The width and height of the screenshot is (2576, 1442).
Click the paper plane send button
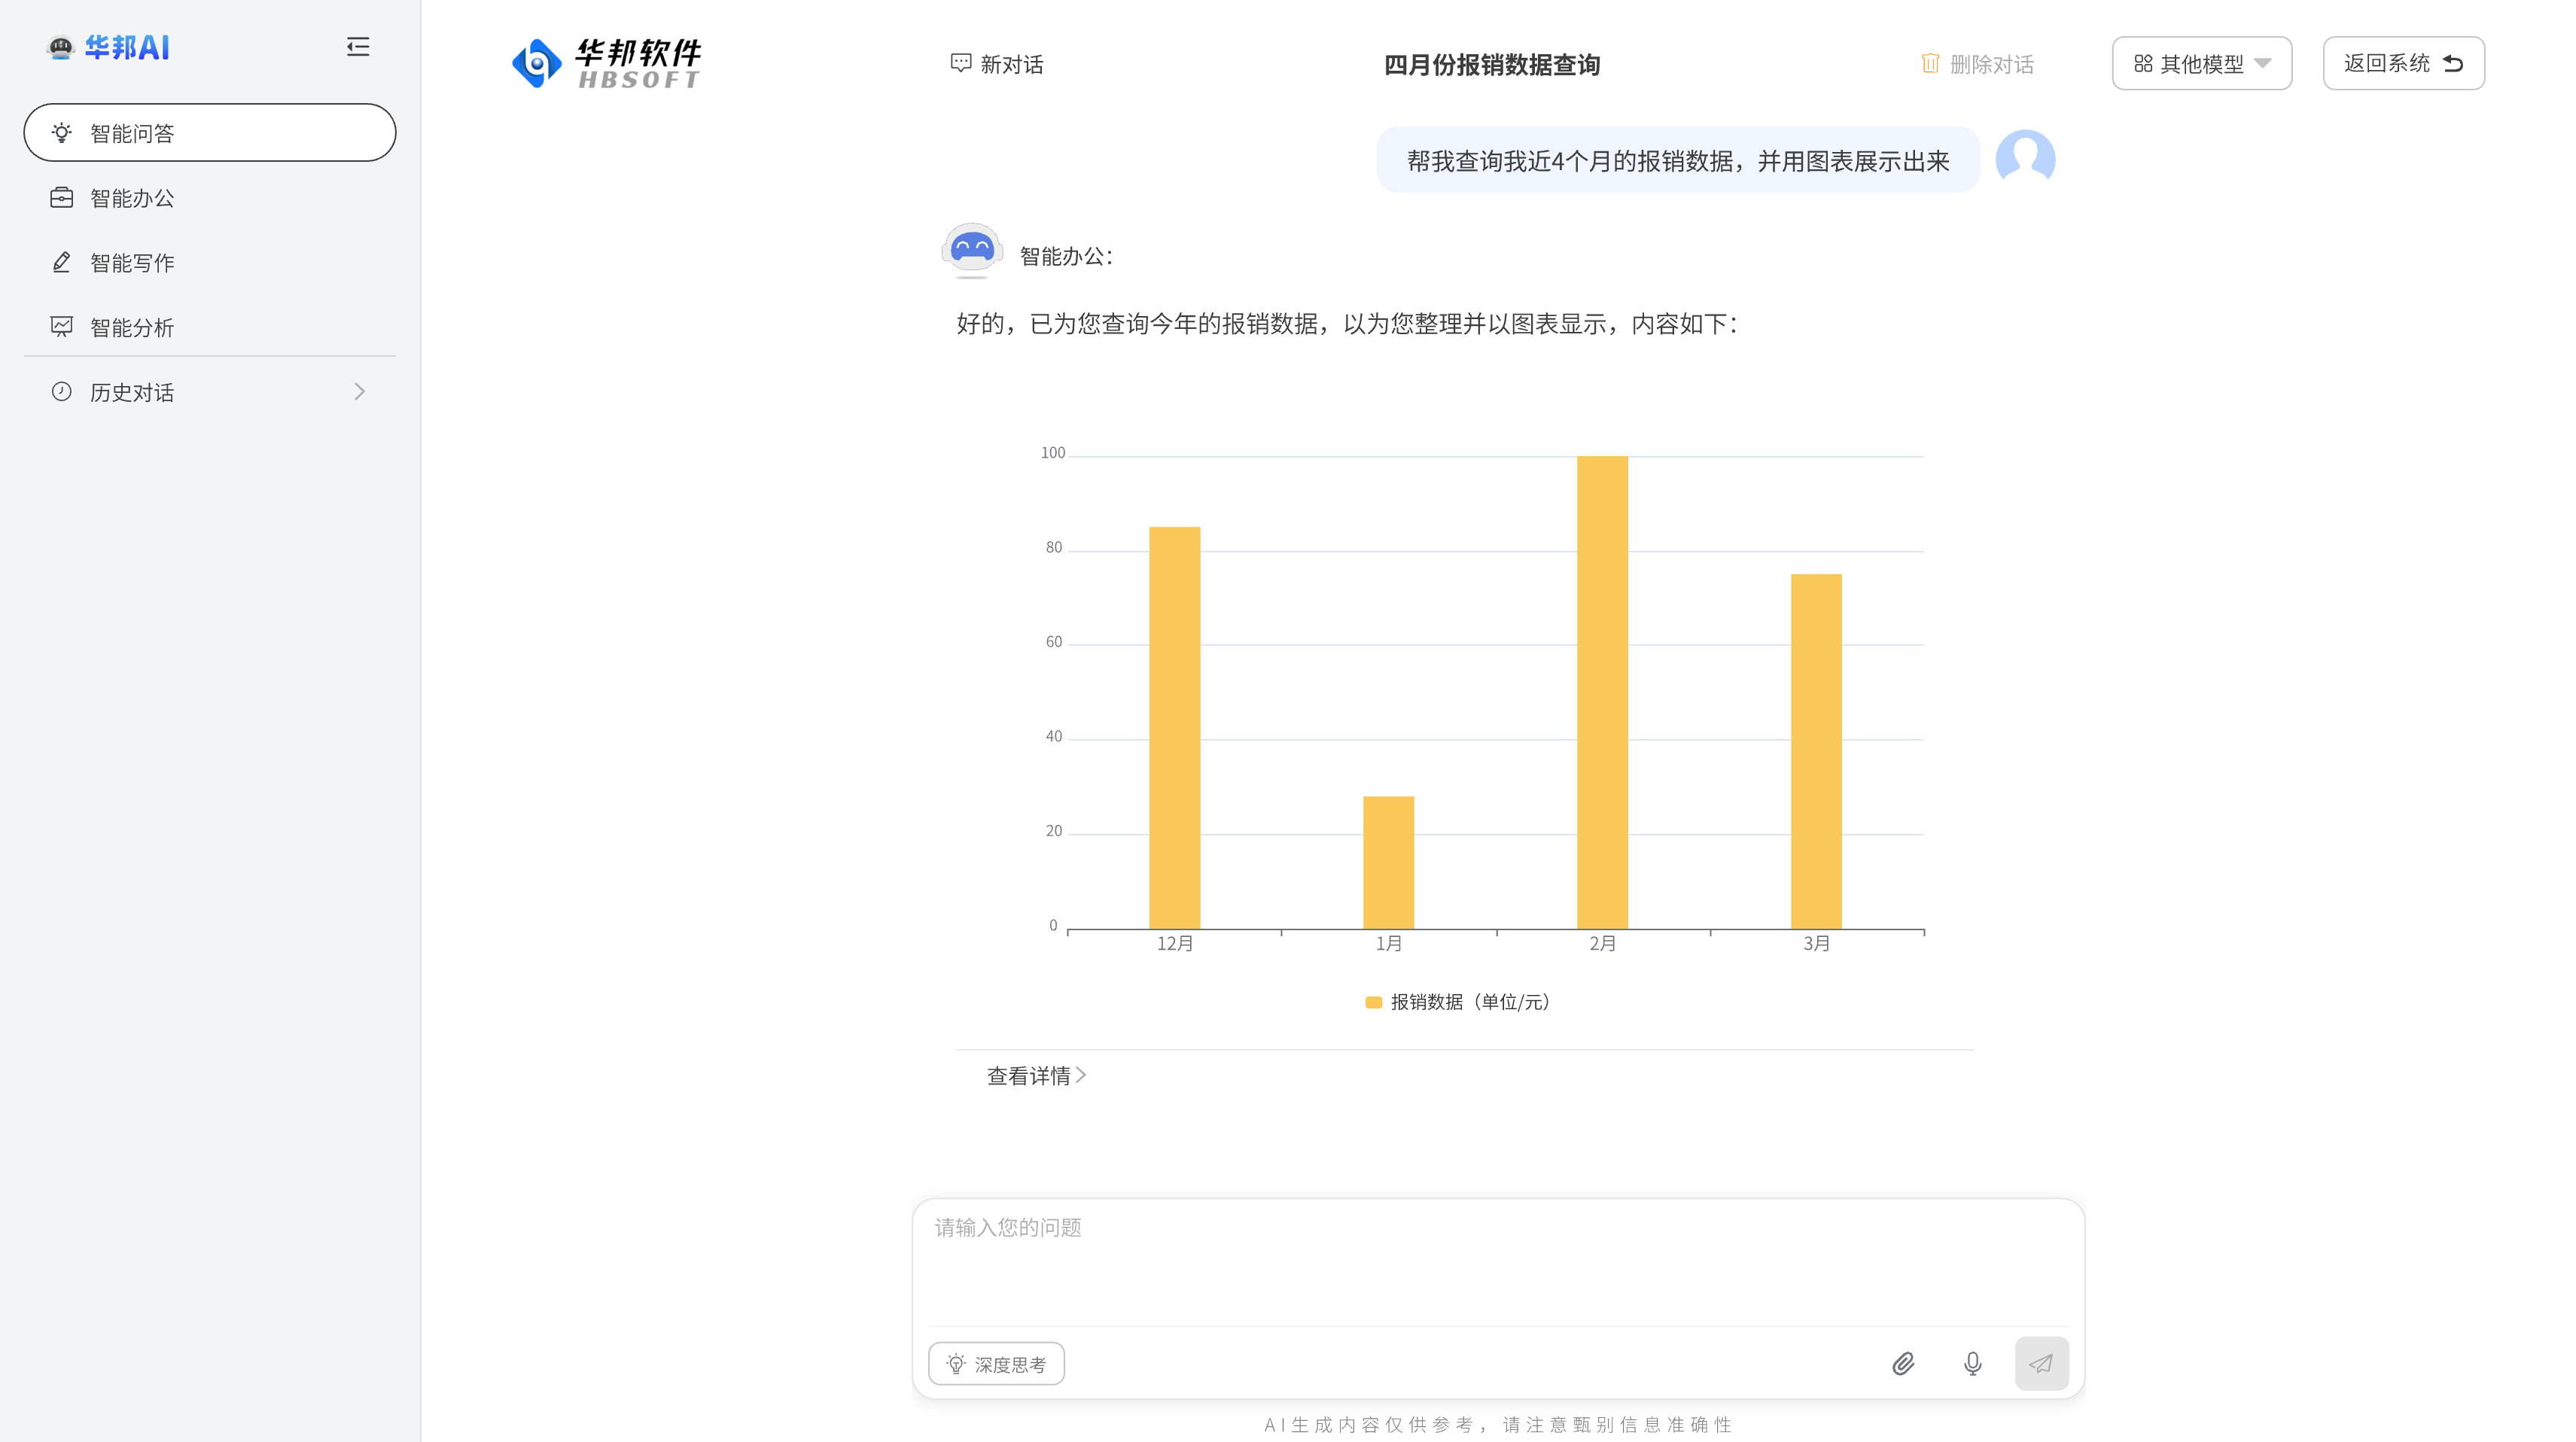coord(2042,1364)
